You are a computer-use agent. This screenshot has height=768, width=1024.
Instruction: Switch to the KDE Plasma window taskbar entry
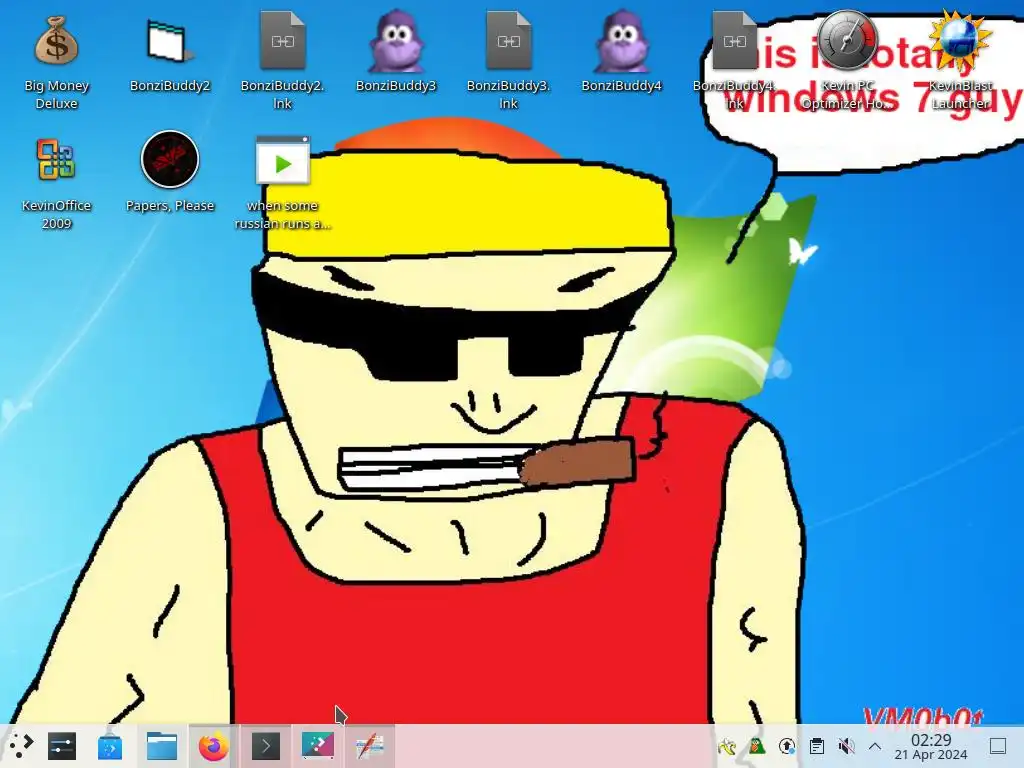pos(318,746)
